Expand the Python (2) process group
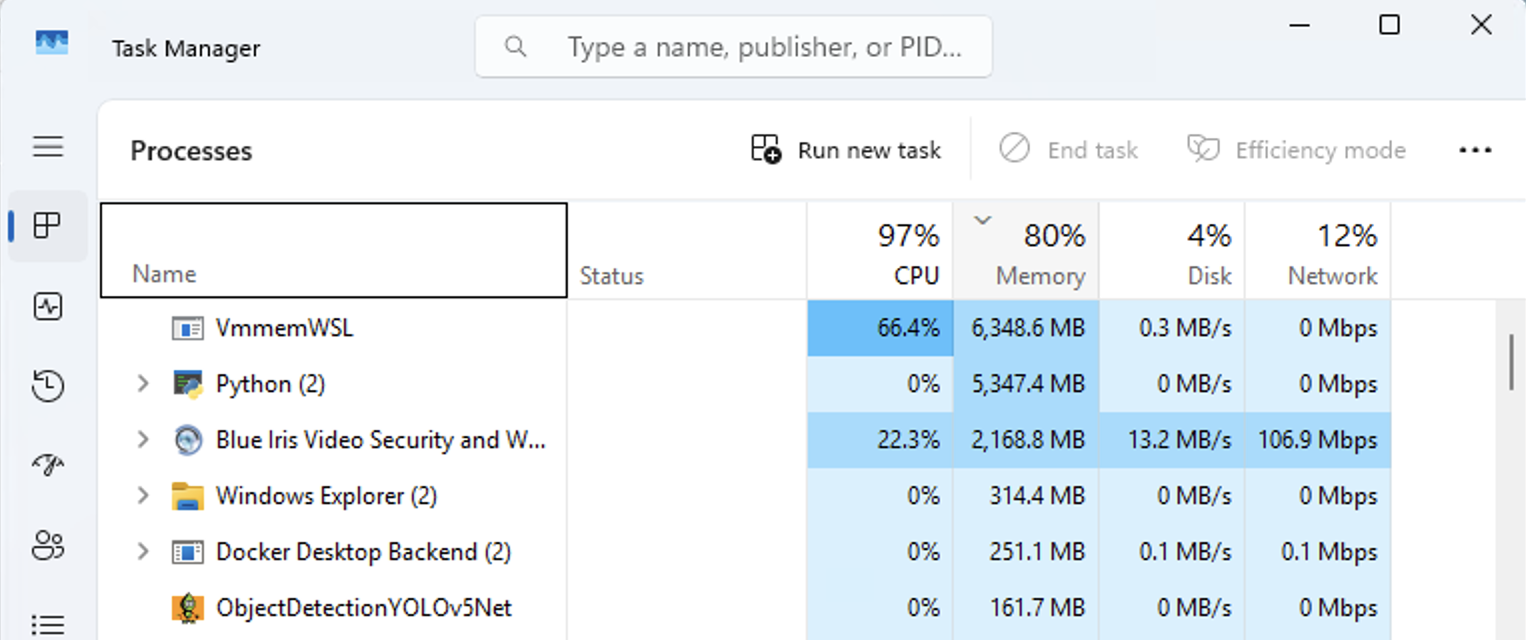 [143, 384]
